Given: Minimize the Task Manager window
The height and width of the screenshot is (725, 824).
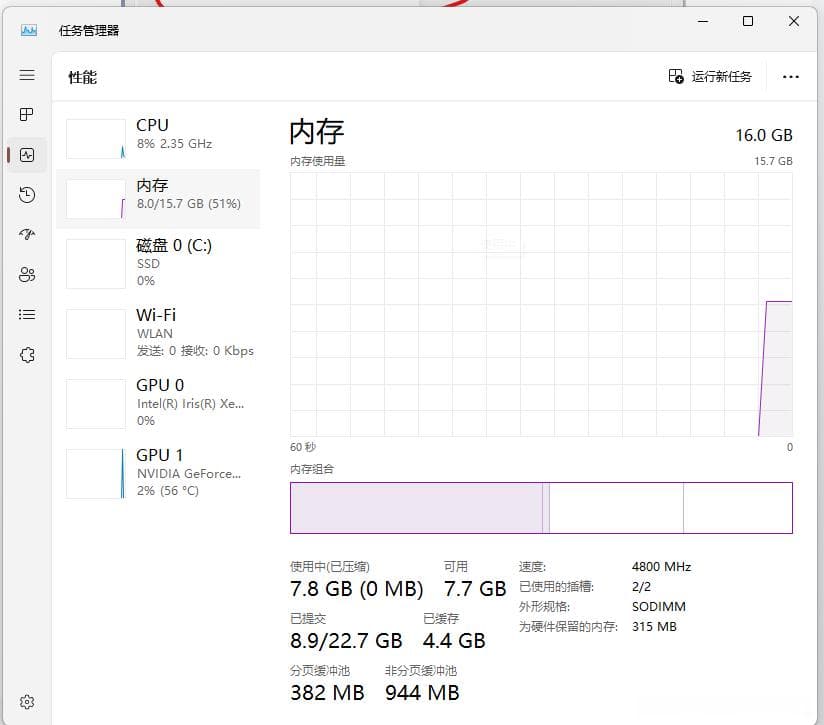Looking at the screenshot, I should [703, 21].
